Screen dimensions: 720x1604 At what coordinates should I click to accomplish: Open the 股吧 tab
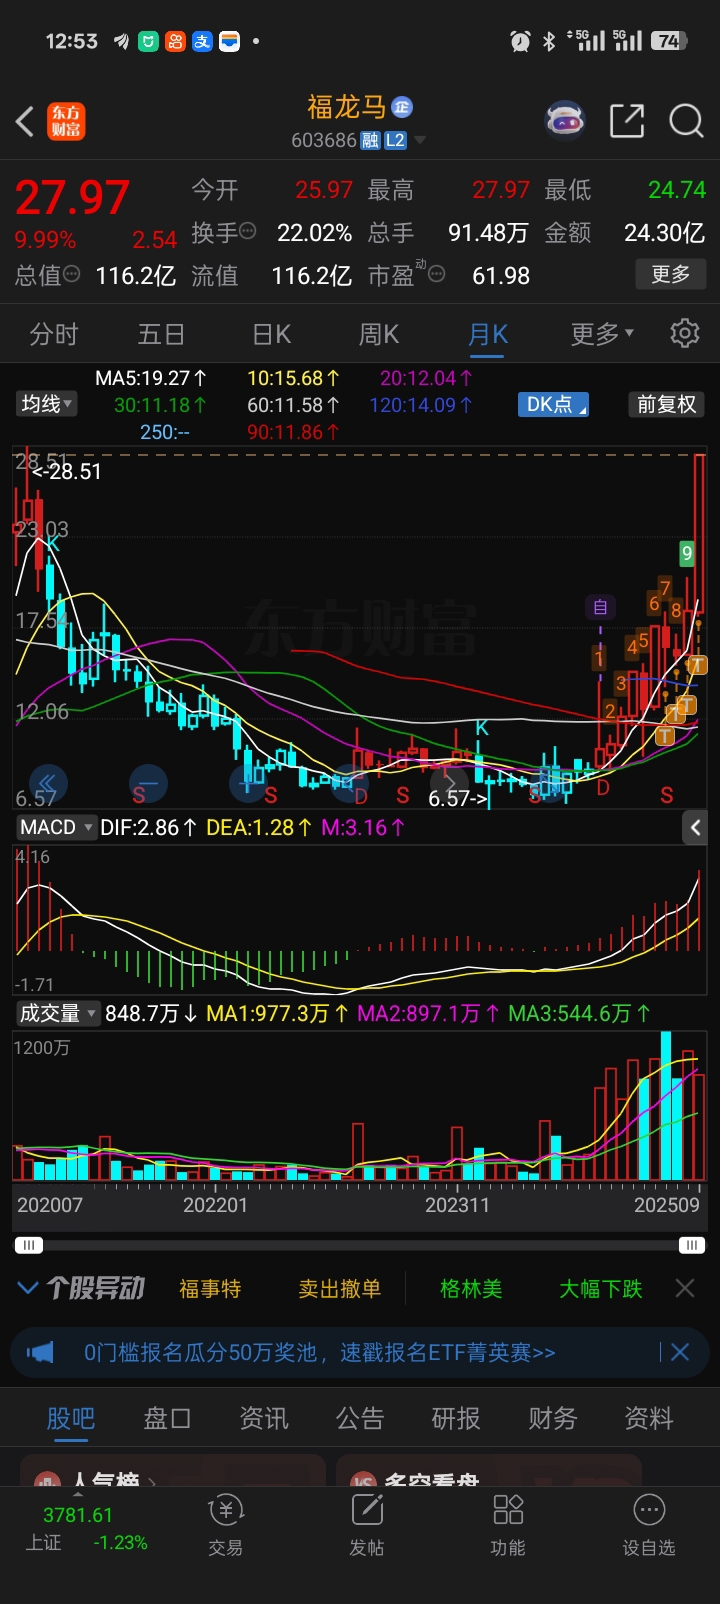(x=71, y=1418)
